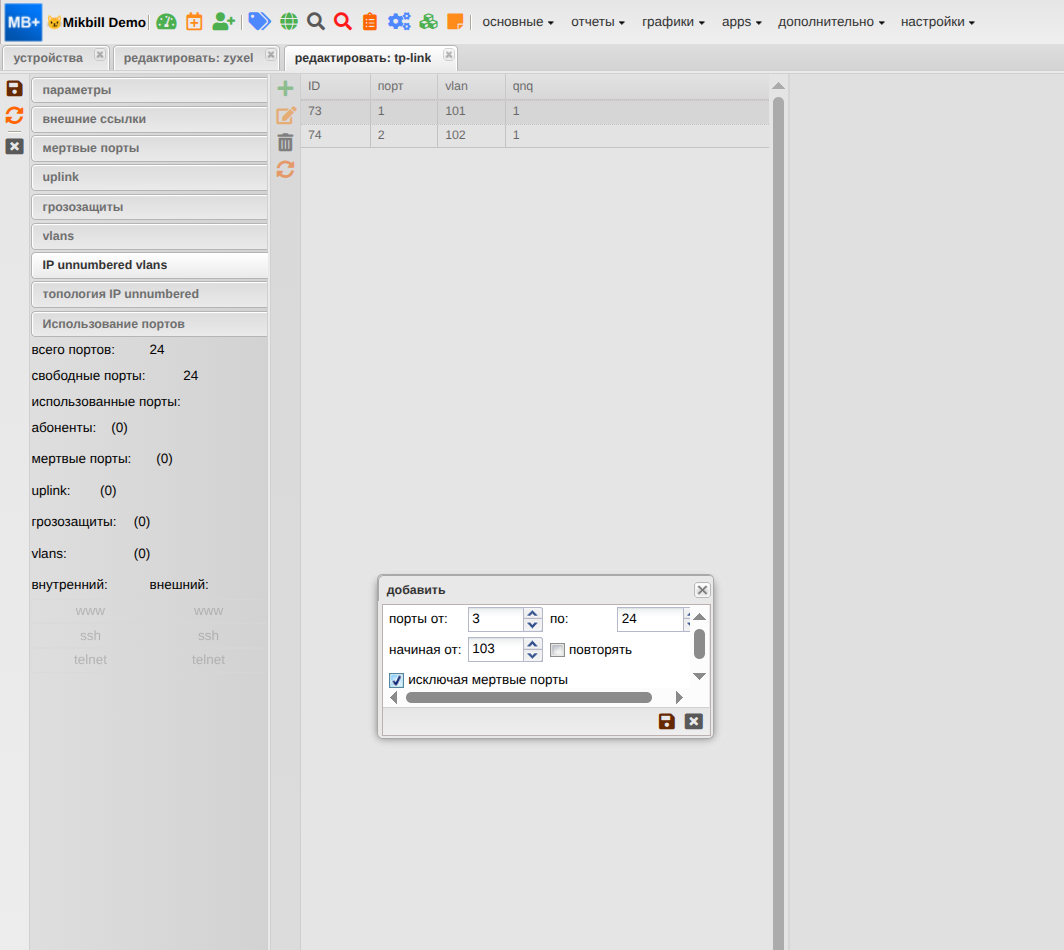This screenshot has height=950, width=1064.
Task: Sort by the qnq column header
Action: pyautogui.click(x=637, y=86)
